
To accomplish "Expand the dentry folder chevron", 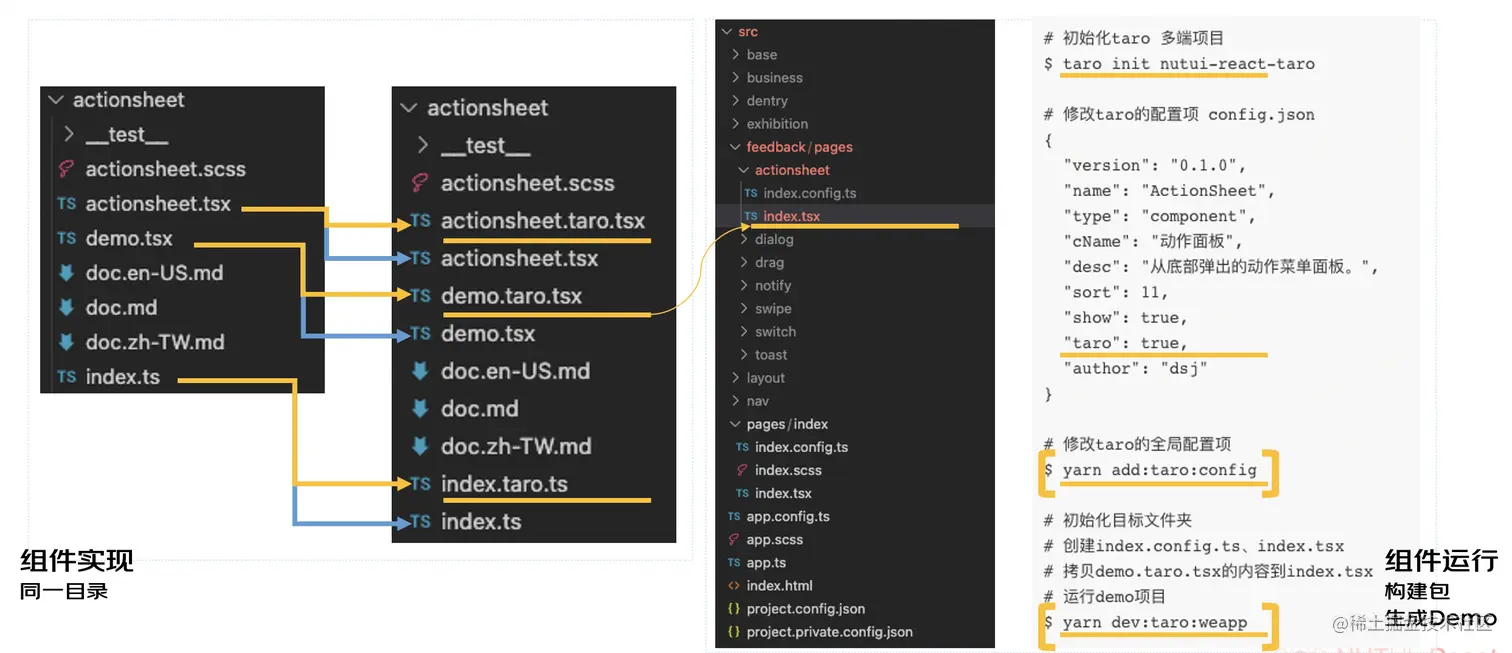I will click(x=736, y=101).
